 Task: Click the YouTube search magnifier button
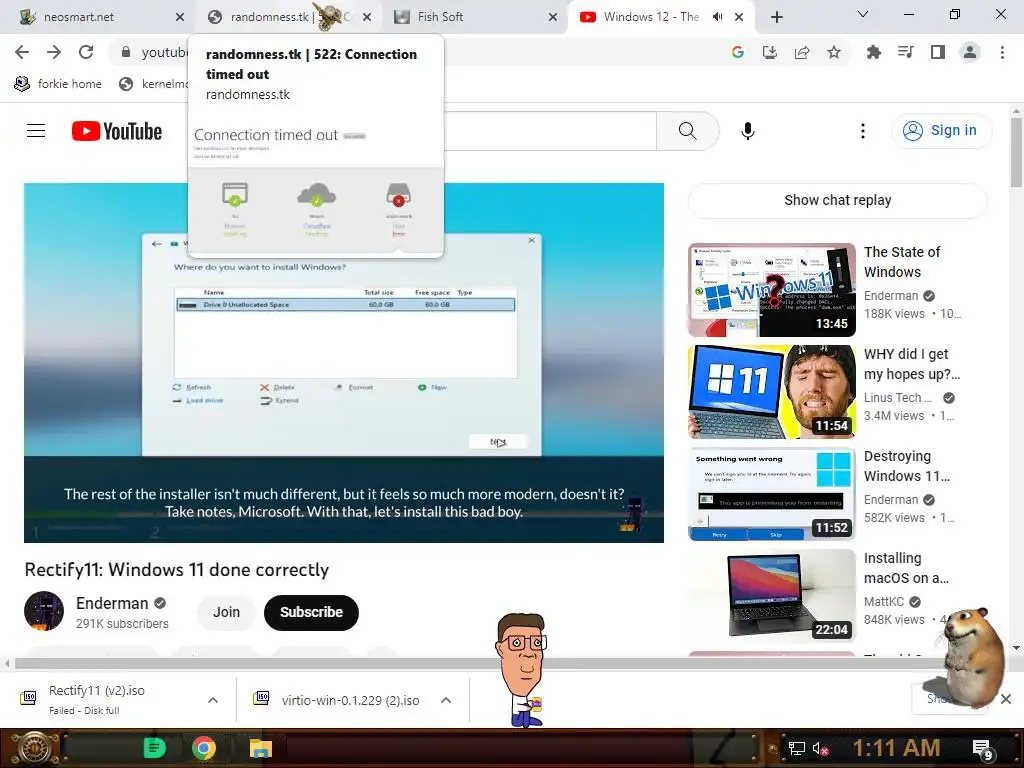(688, 131)
